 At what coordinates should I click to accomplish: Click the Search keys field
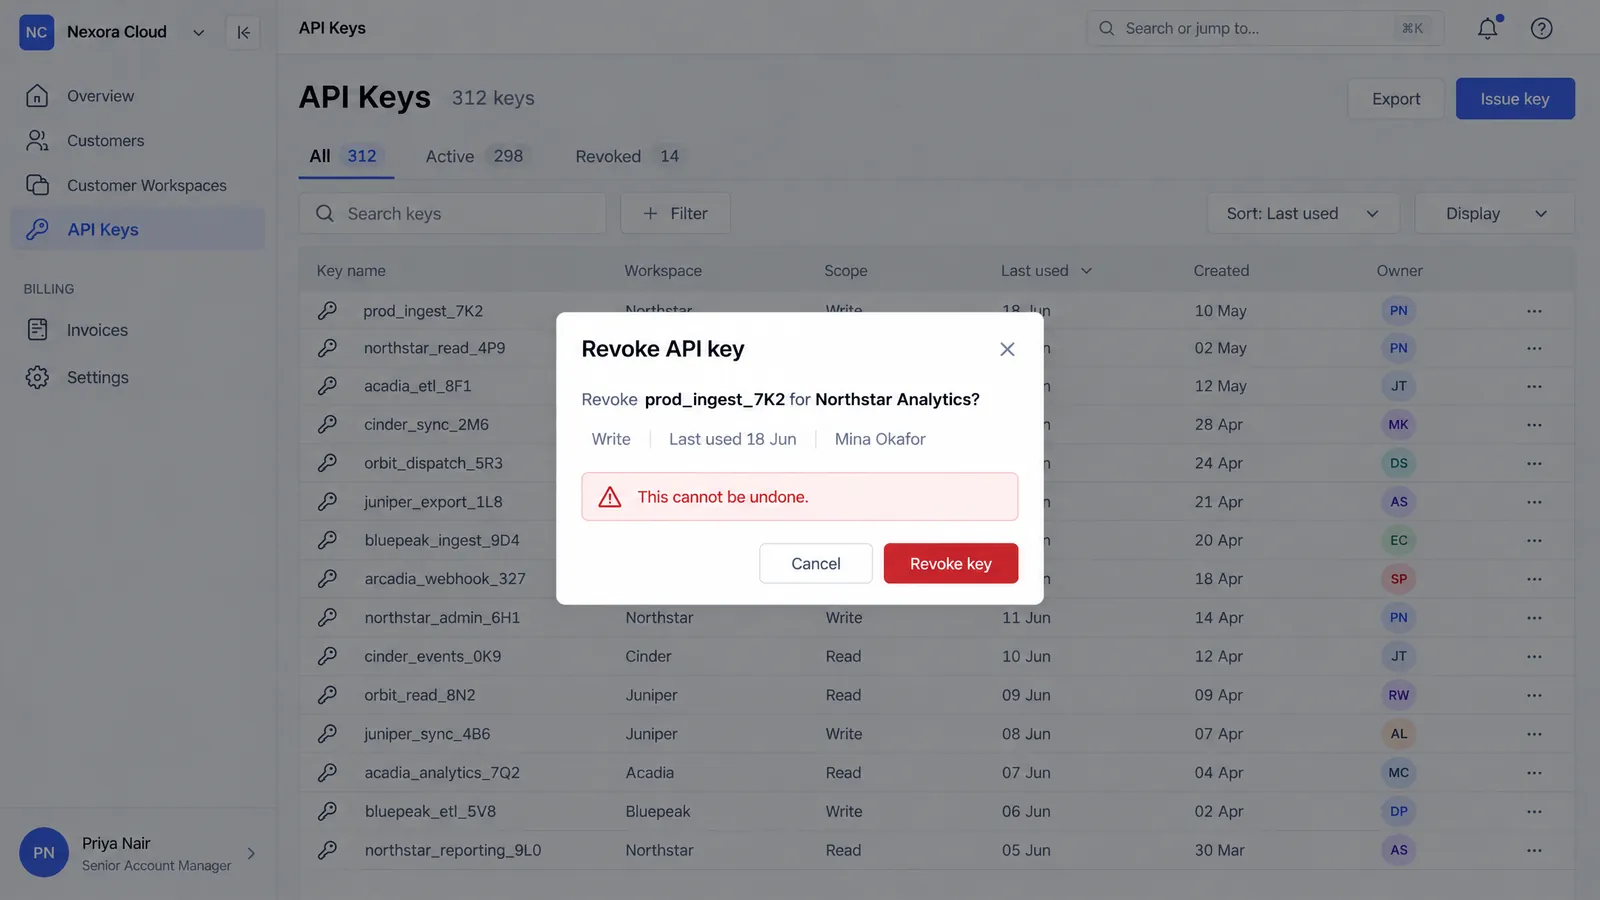click(x=452, y=213)
